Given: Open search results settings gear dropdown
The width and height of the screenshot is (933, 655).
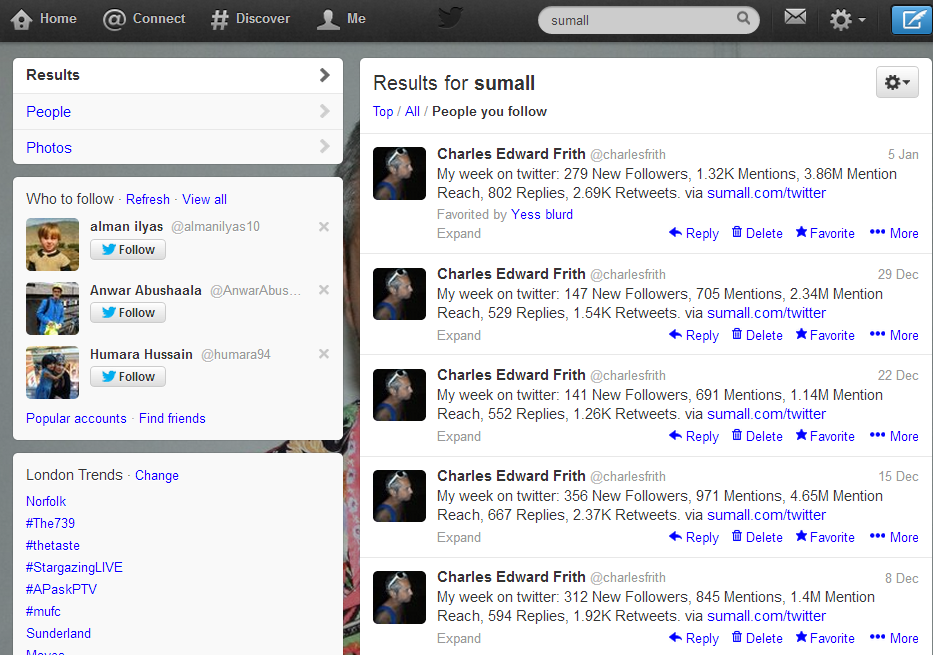Looking at the screenshot, I should click(x=897, y=82).
